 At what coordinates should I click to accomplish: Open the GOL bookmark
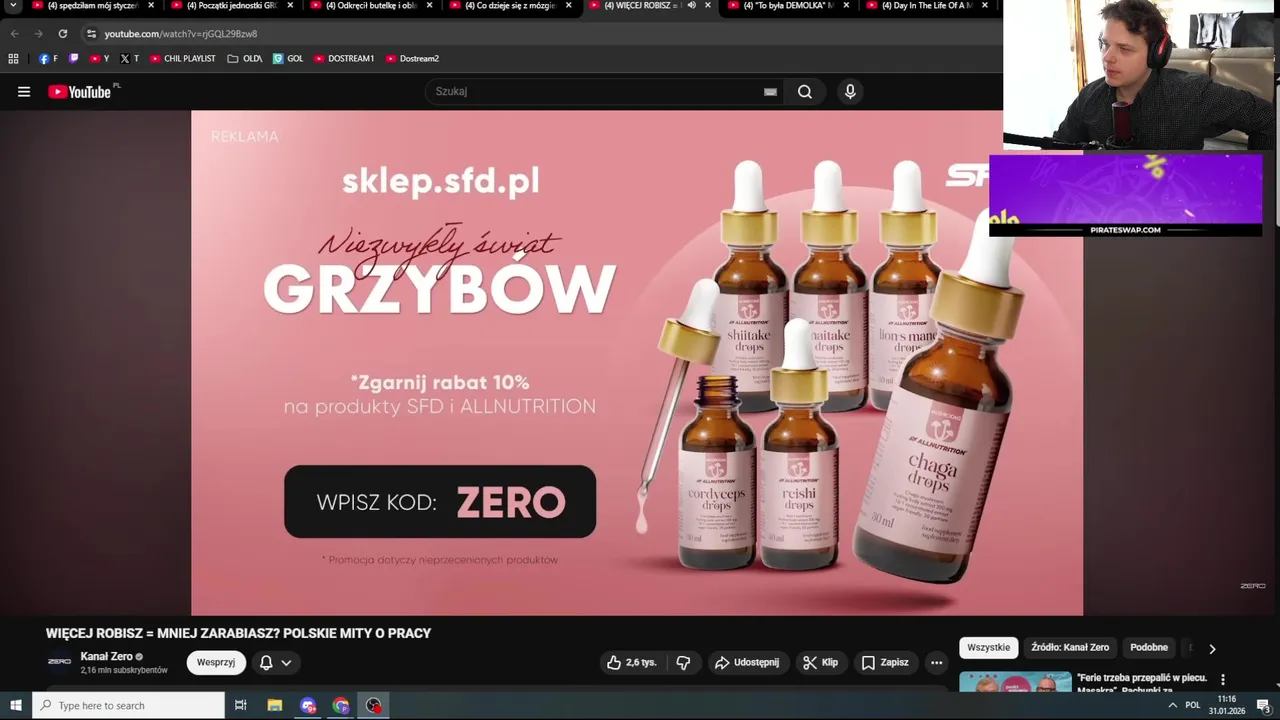288,59
